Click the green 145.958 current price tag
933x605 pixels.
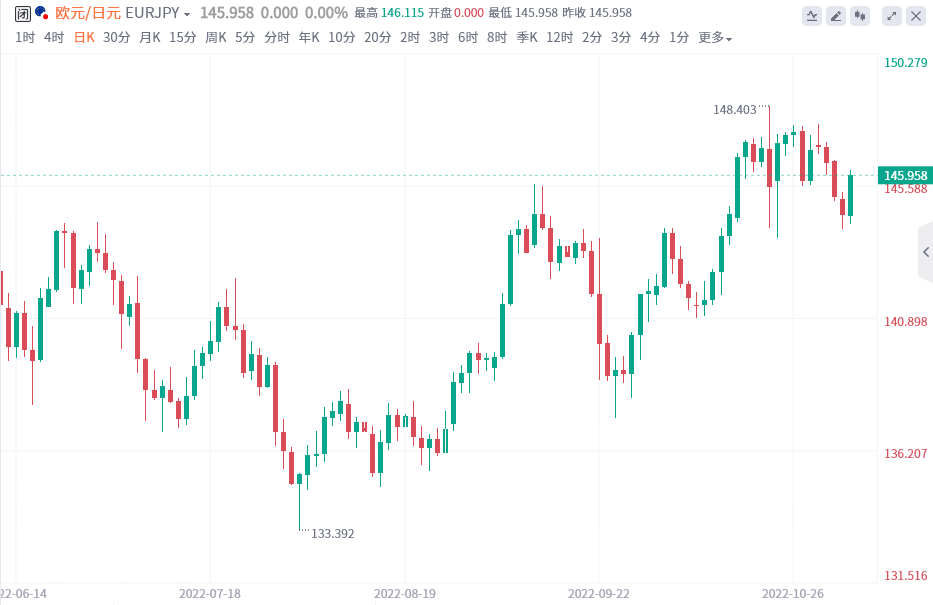(904, 176)
